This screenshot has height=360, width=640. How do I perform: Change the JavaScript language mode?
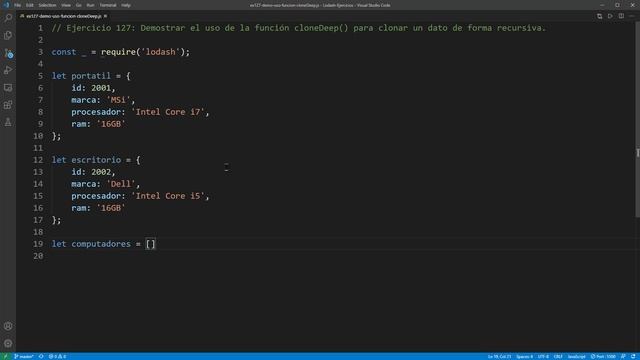[x=576, y=356]
